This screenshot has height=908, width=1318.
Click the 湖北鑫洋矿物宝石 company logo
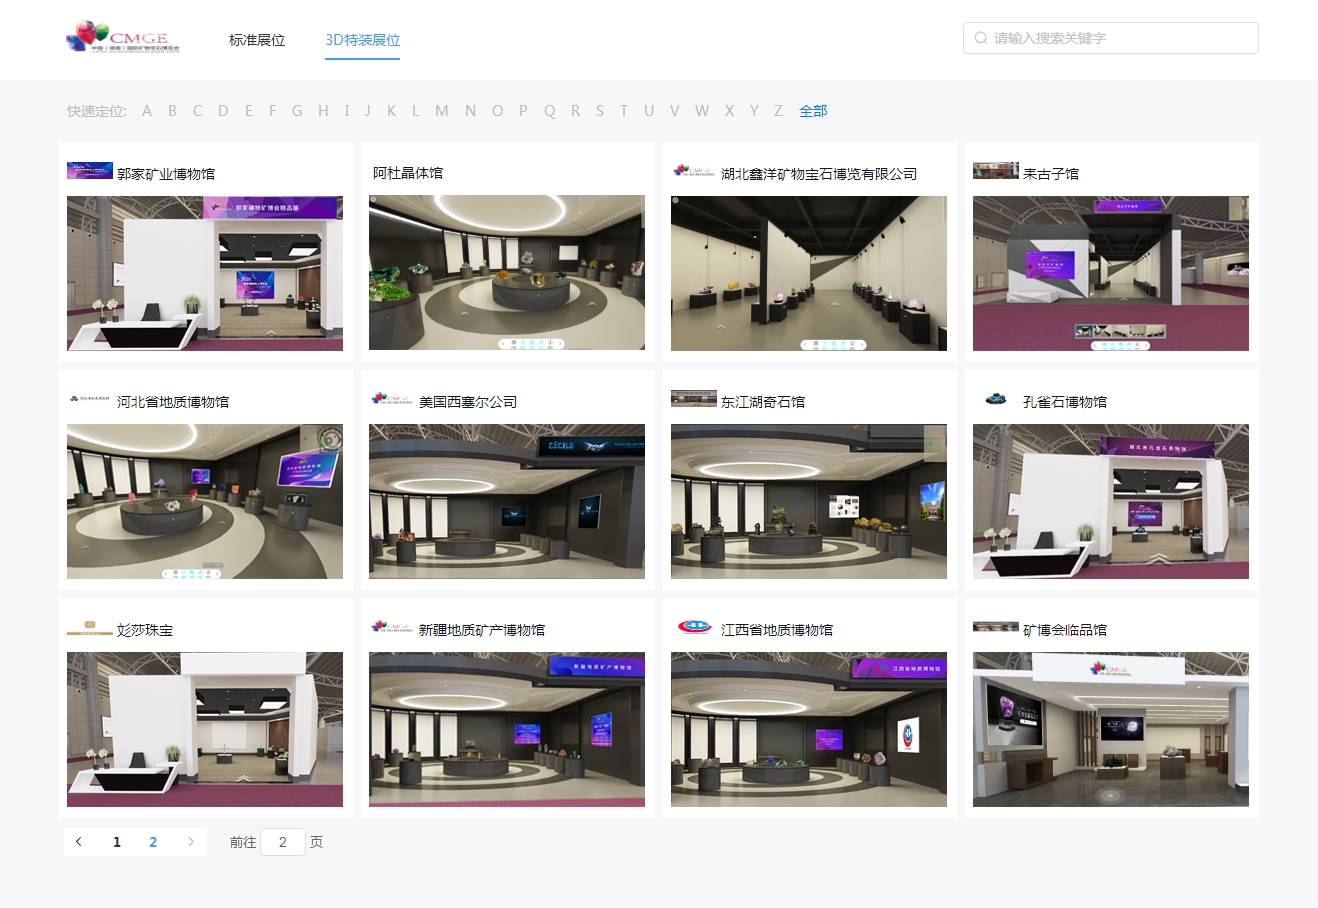tap(693, 171)
